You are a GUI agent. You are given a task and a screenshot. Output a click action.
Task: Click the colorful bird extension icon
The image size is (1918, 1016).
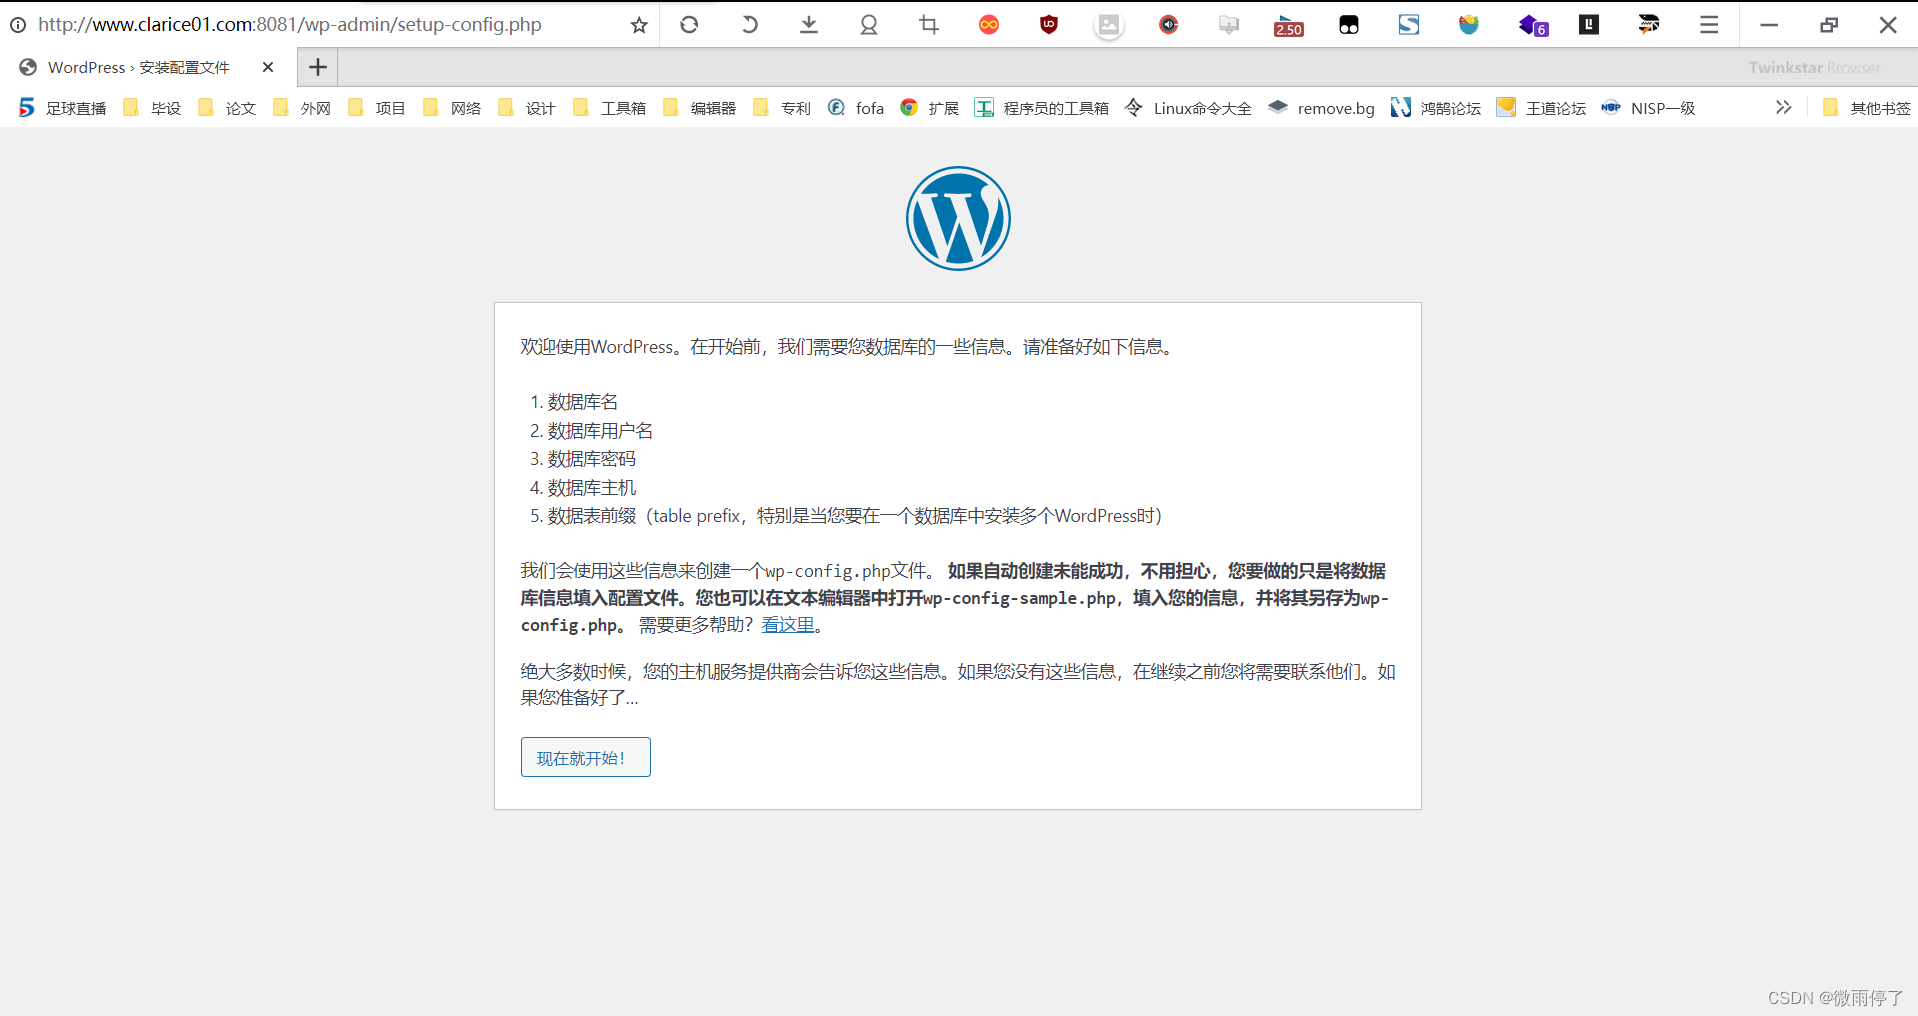click(1469, 25)
